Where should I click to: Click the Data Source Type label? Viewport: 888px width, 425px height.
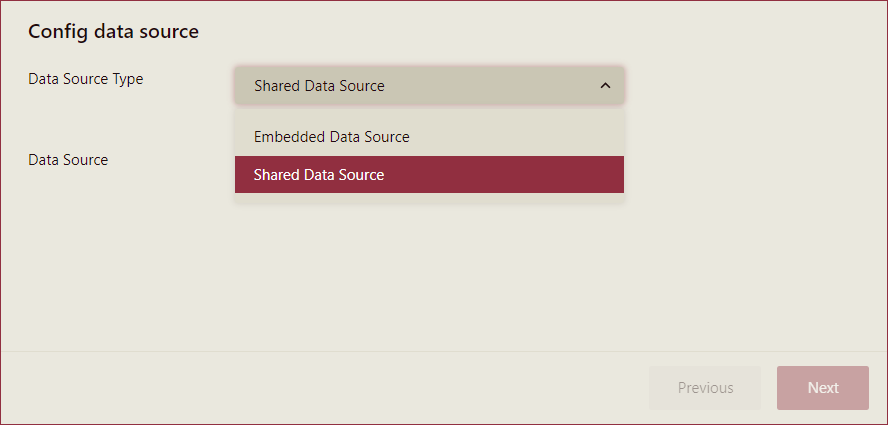85,79
